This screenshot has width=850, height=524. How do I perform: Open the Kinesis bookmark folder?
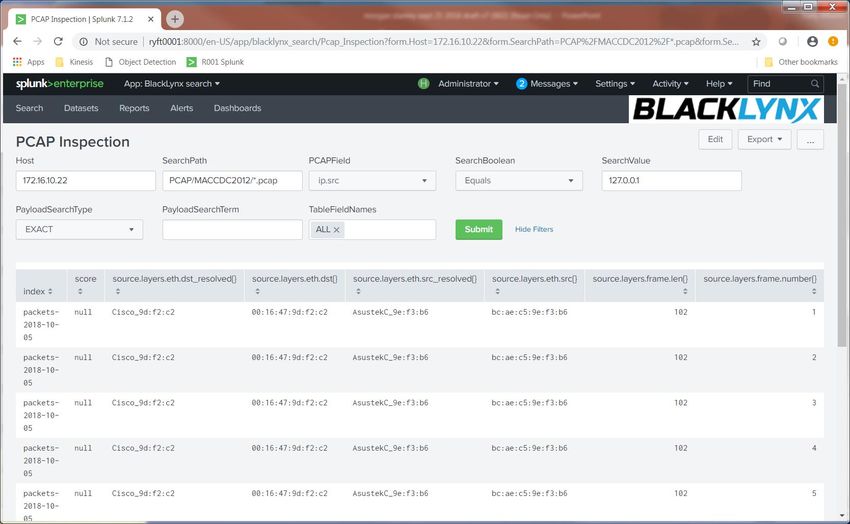click(74, 62)
